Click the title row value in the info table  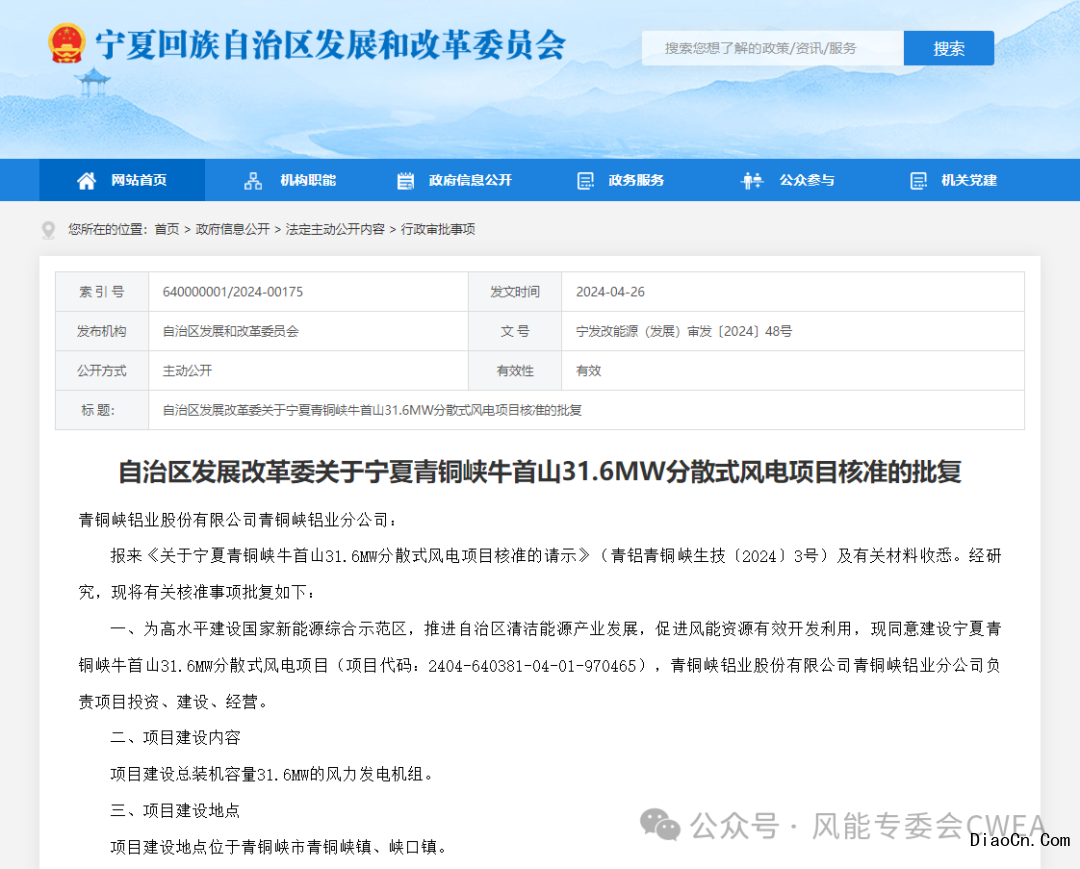(372, 410)
